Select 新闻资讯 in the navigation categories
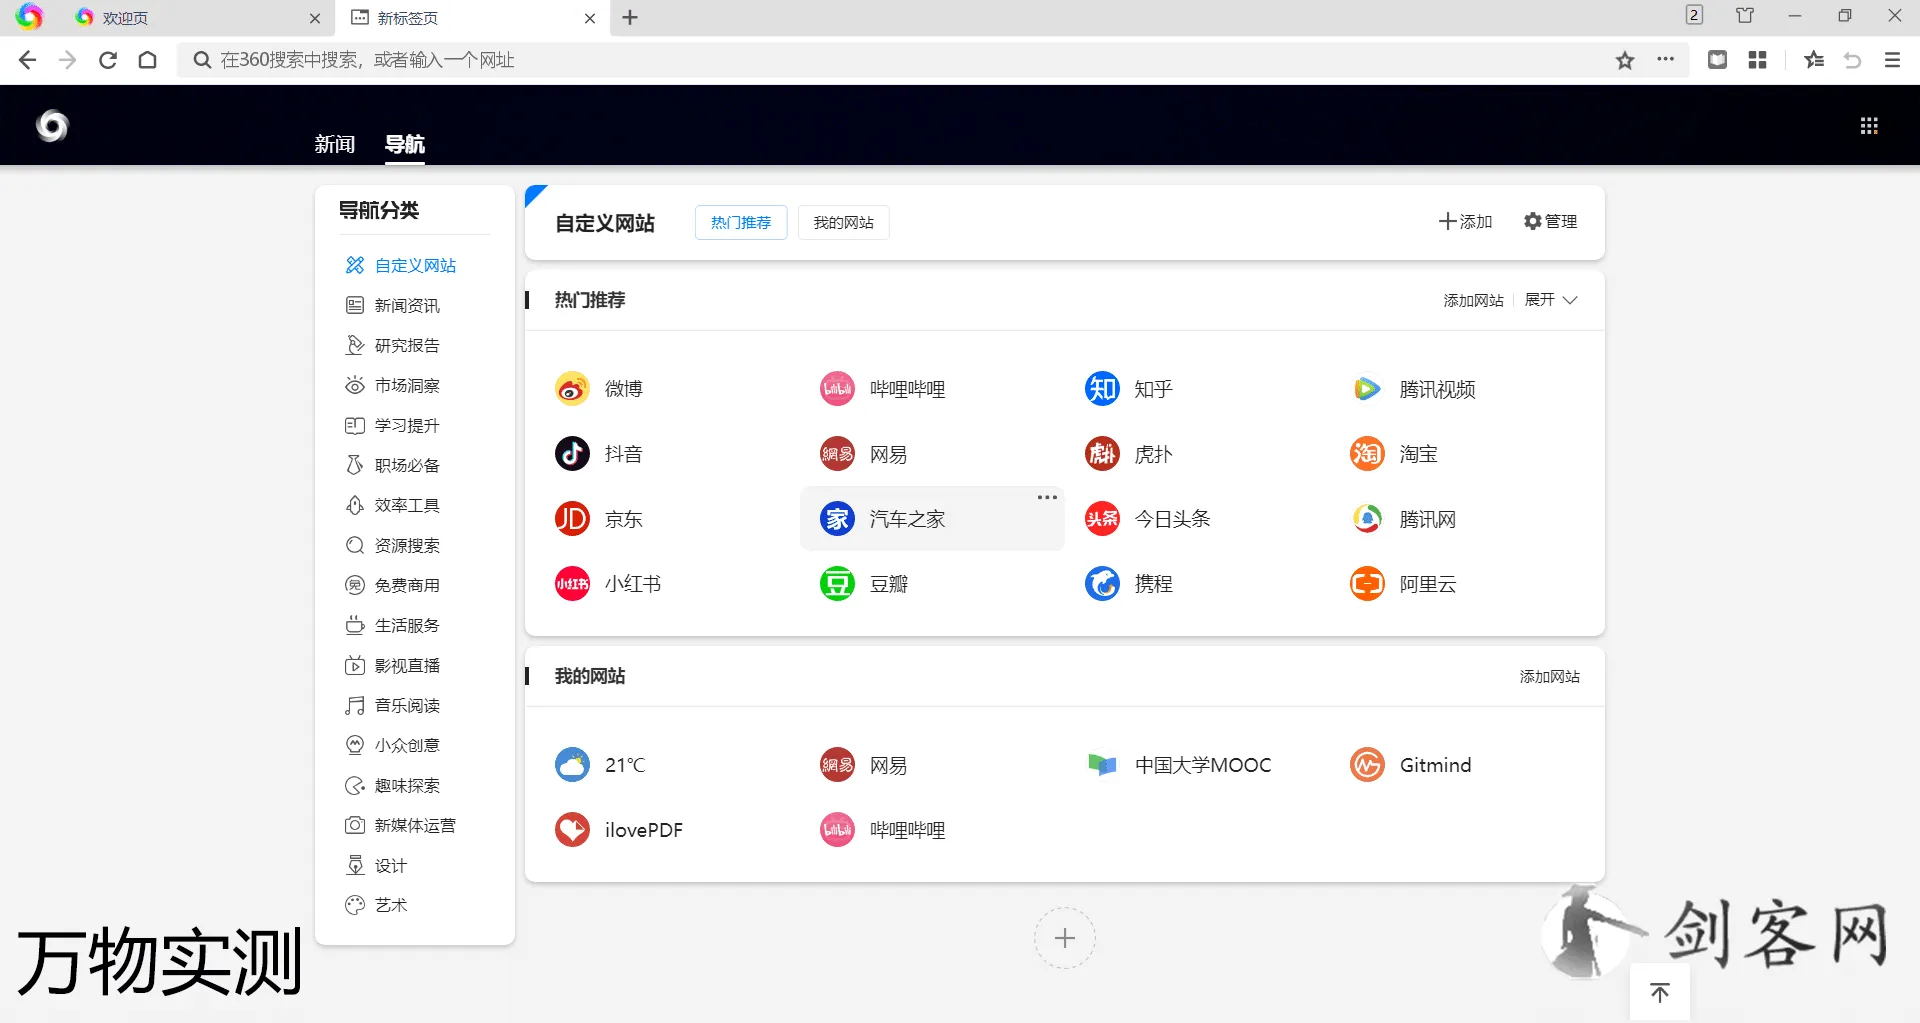Screen dimensions: 1920x1023 click(x=392, y=305)
